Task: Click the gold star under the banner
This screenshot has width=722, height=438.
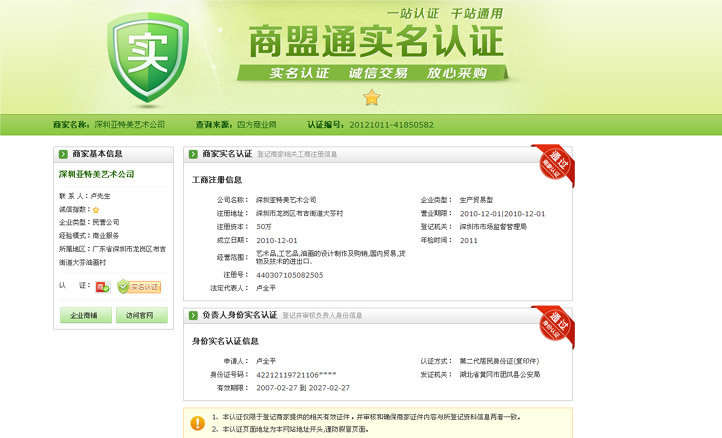Action: 372,98
